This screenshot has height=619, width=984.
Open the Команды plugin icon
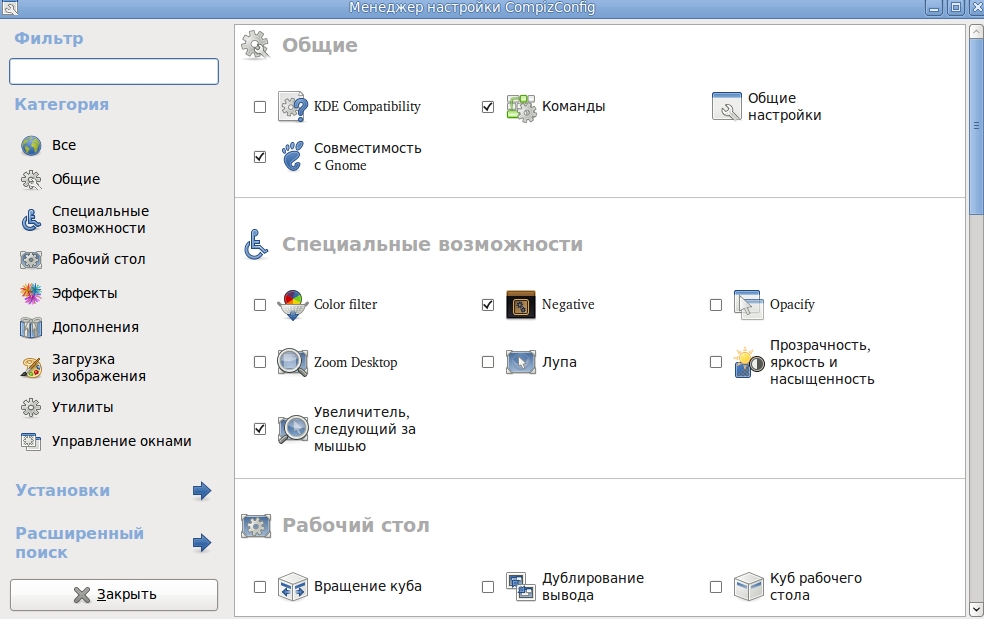(x=521, y=107)
